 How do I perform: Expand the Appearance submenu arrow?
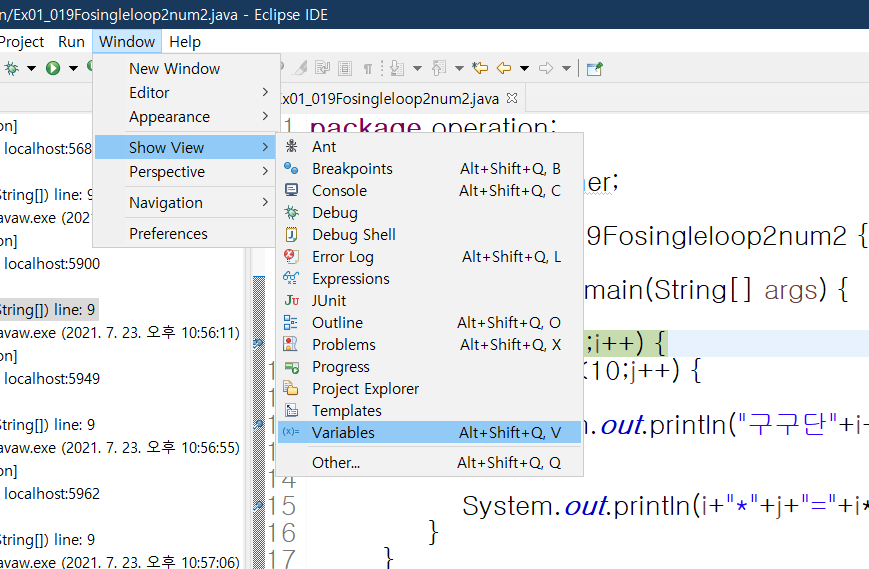click(x=265, y=116)
